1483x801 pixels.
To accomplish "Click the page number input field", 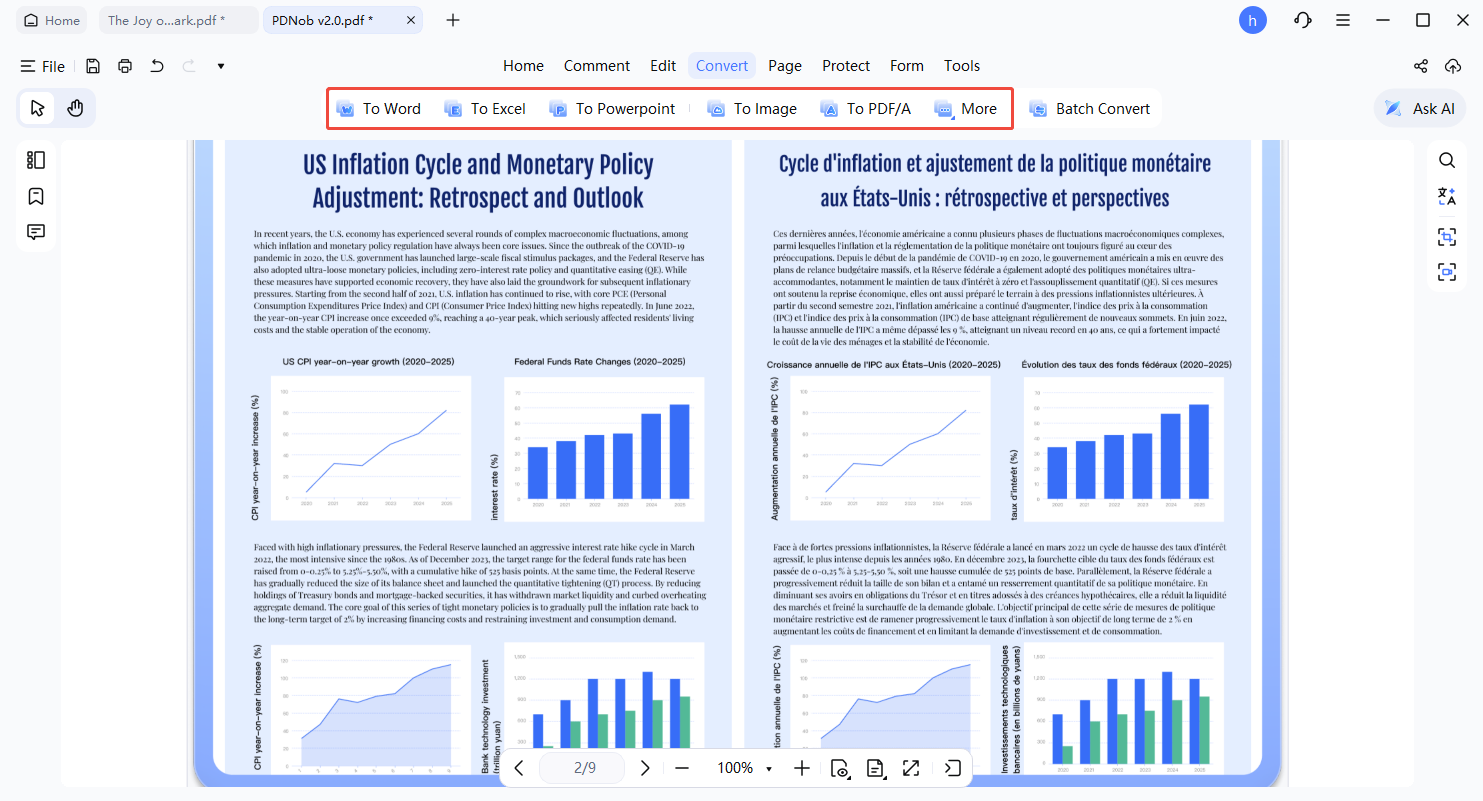I will point(584,768).
